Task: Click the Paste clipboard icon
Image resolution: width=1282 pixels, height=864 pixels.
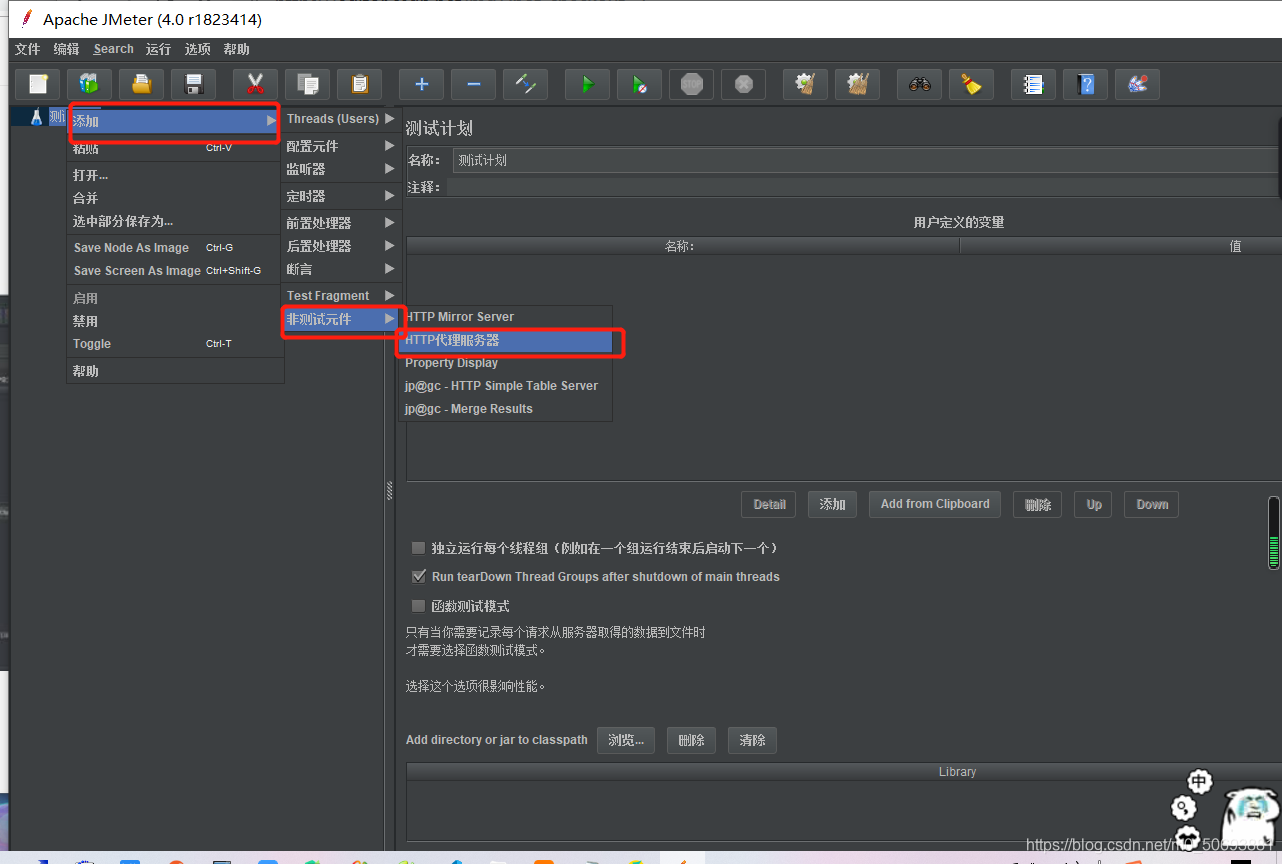Action: (360, 84)
